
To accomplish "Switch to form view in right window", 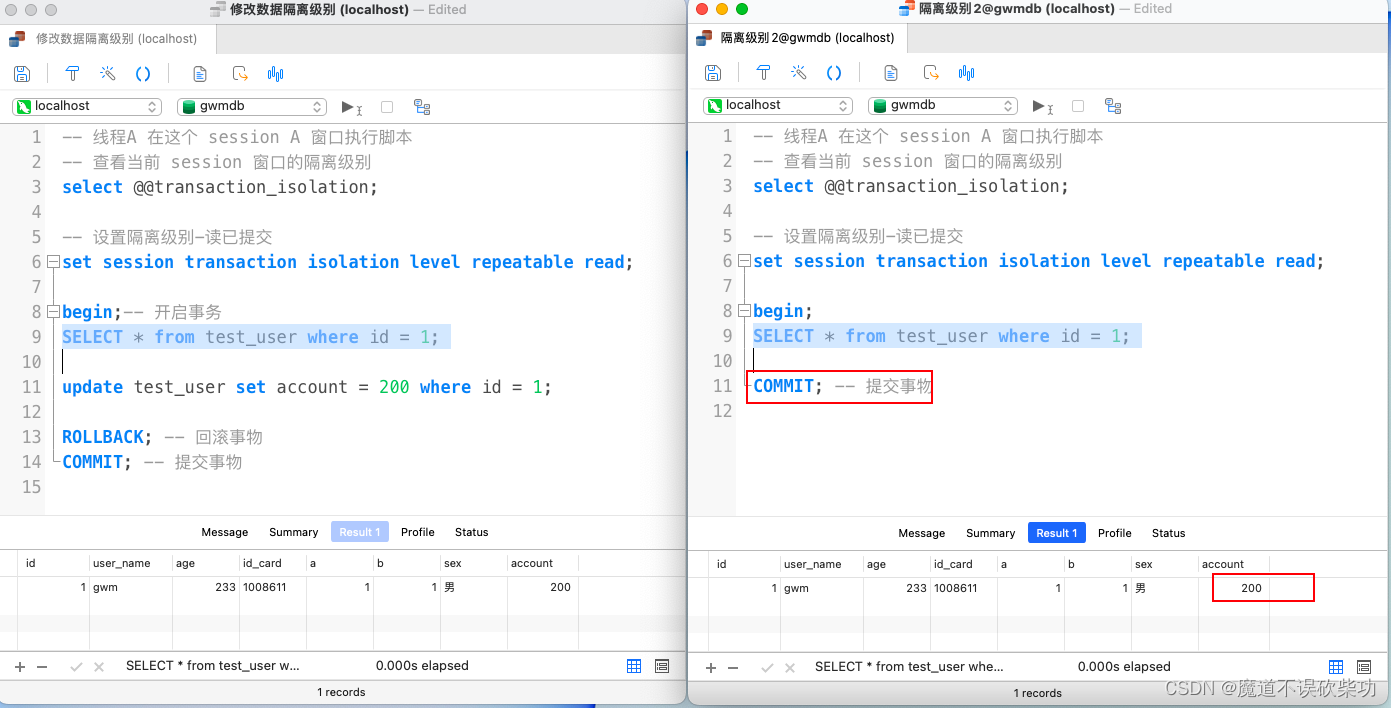I will tap(1364, 667).
